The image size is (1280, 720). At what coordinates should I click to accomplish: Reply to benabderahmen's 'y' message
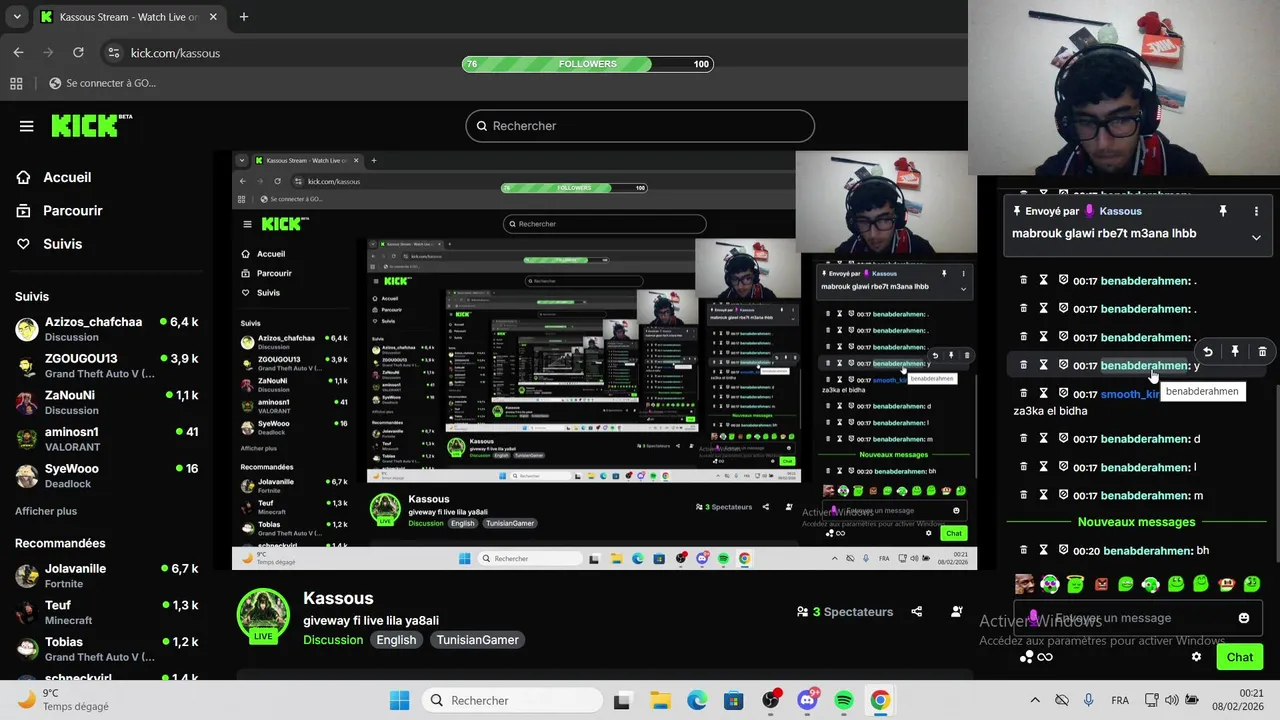click(1208, 352)
